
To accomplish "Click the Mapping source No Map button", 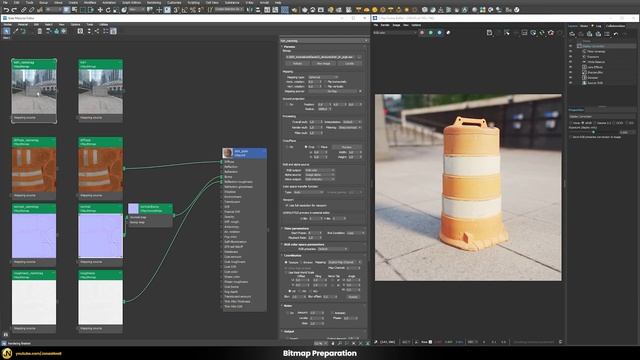I will coord(331,91).
